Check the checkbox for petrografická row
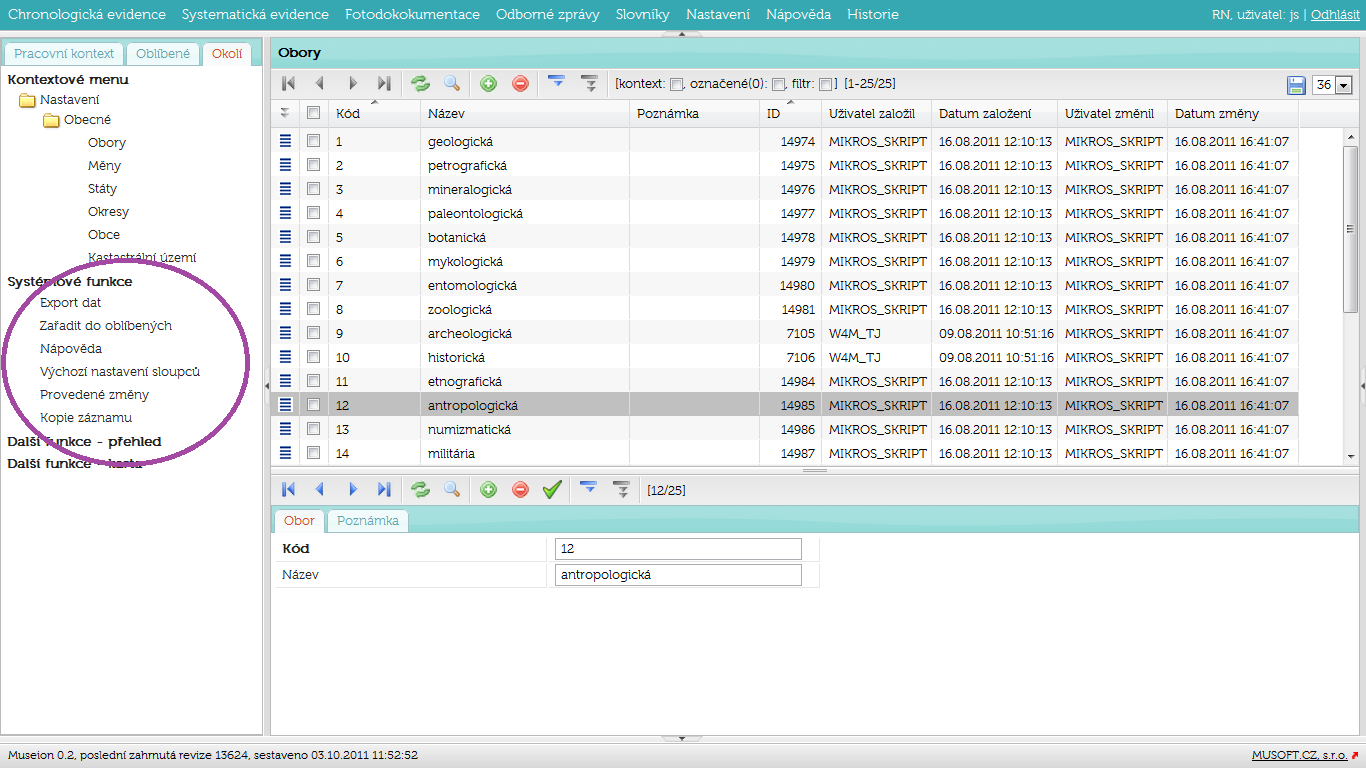The image size is (1366, 768). 313,165
